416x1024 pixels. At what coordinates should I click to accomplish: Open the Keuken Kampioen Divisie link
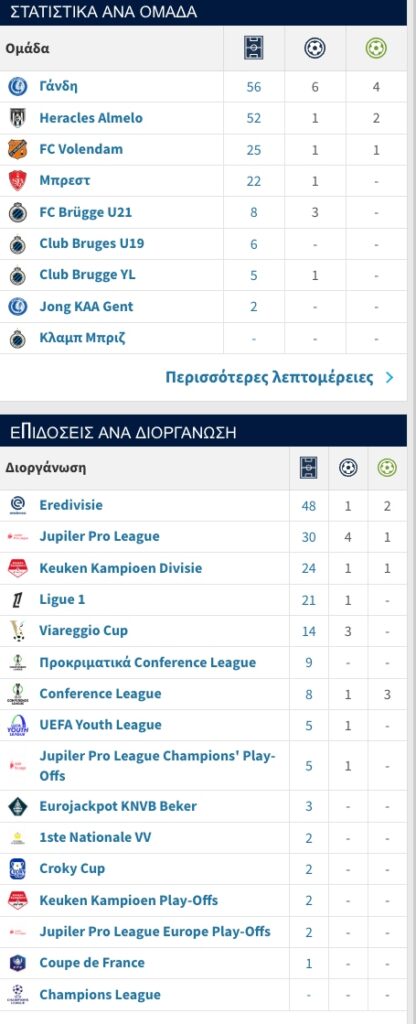(121, 568)
